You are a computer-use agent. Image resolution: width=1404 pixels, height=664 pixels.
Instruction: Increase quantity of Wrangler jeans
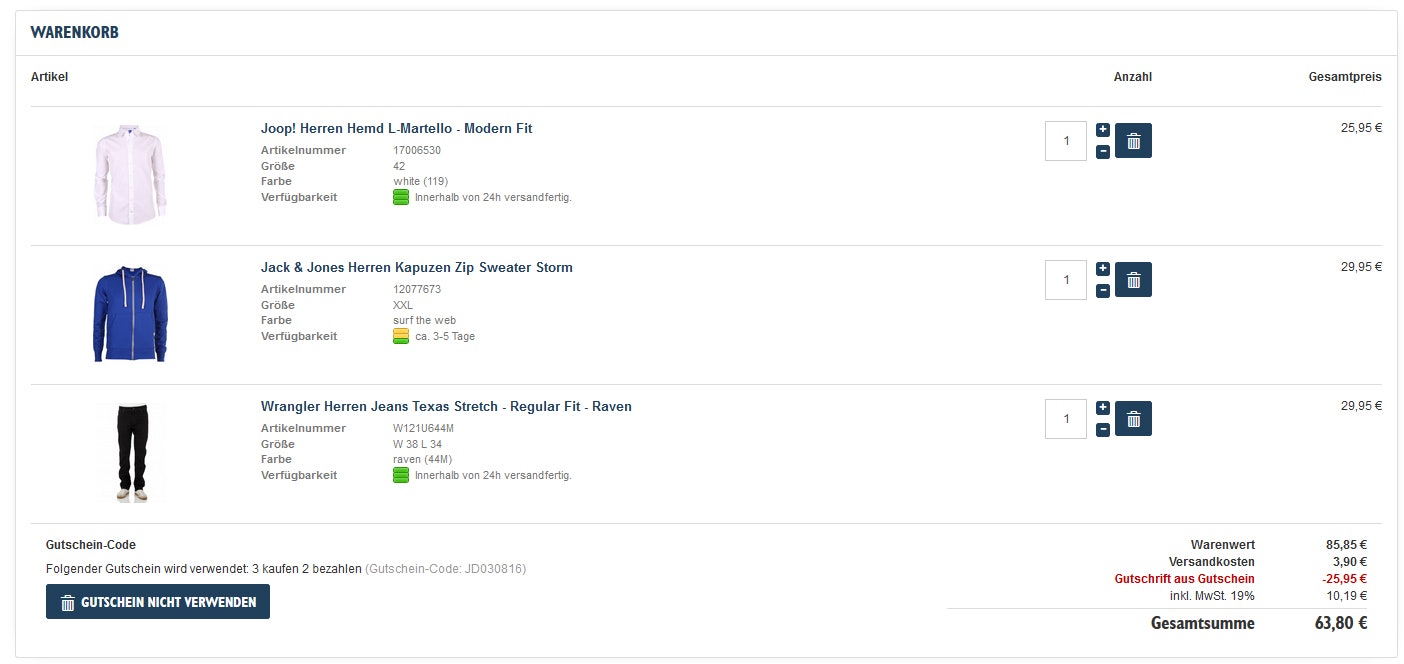(x=1103, y=408)
